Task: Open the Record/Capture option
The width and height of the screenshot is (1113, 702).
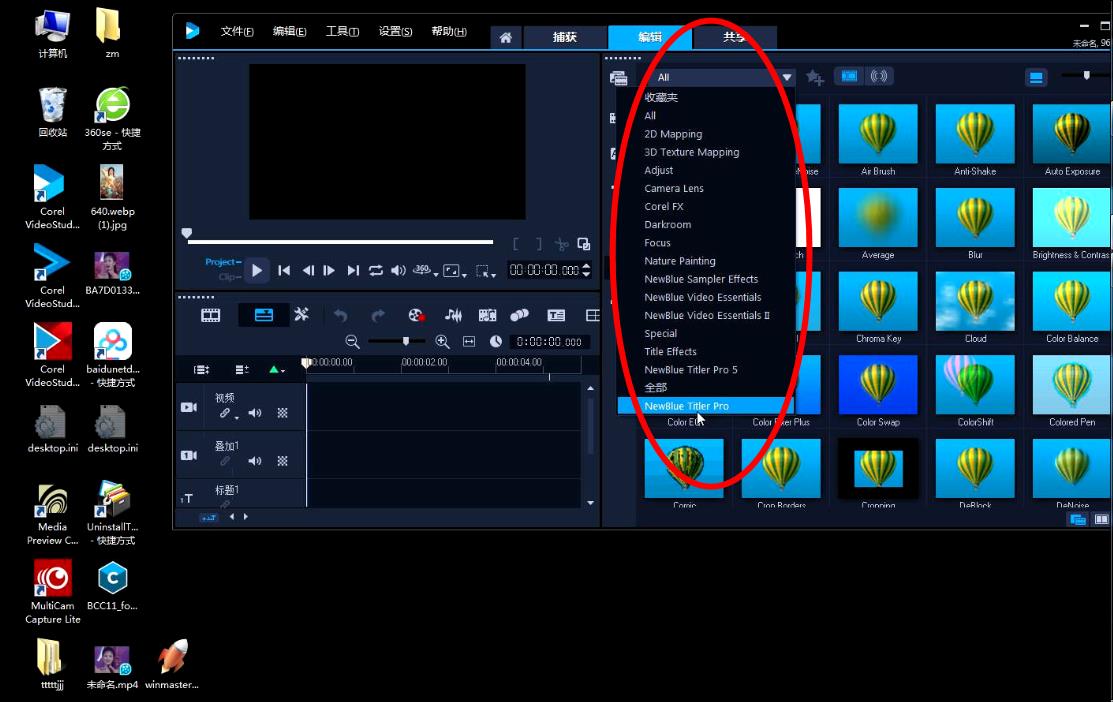Action: [416, 315]
